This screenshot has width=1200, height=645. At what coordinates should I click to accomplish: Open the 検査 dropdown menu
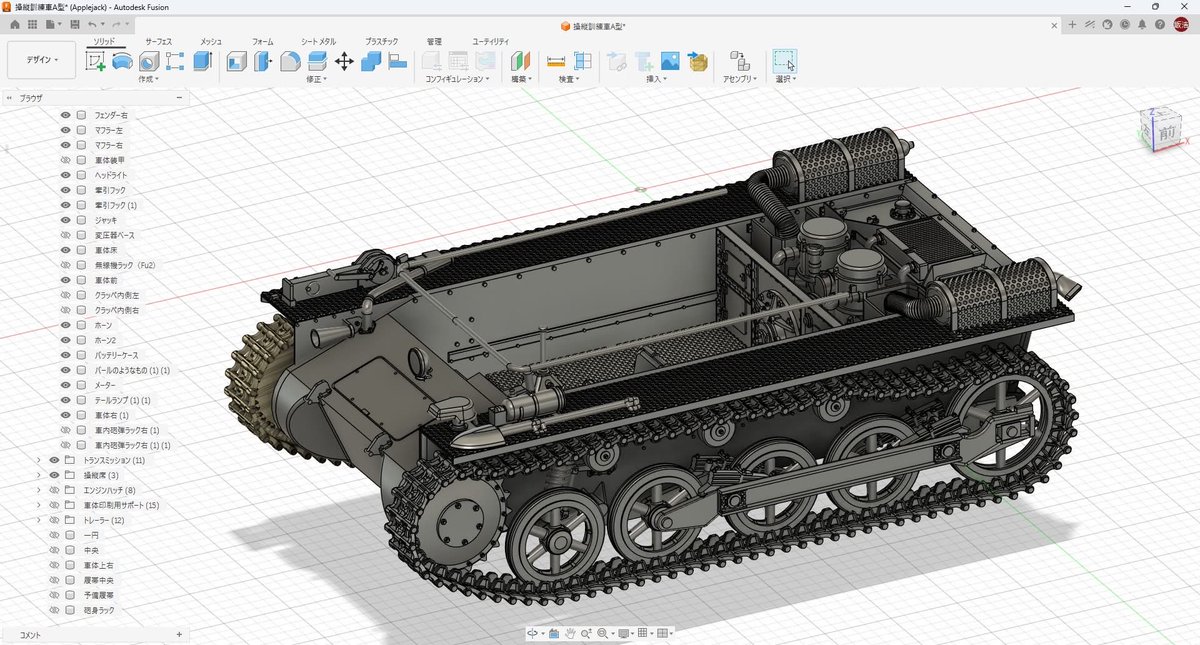570,79
